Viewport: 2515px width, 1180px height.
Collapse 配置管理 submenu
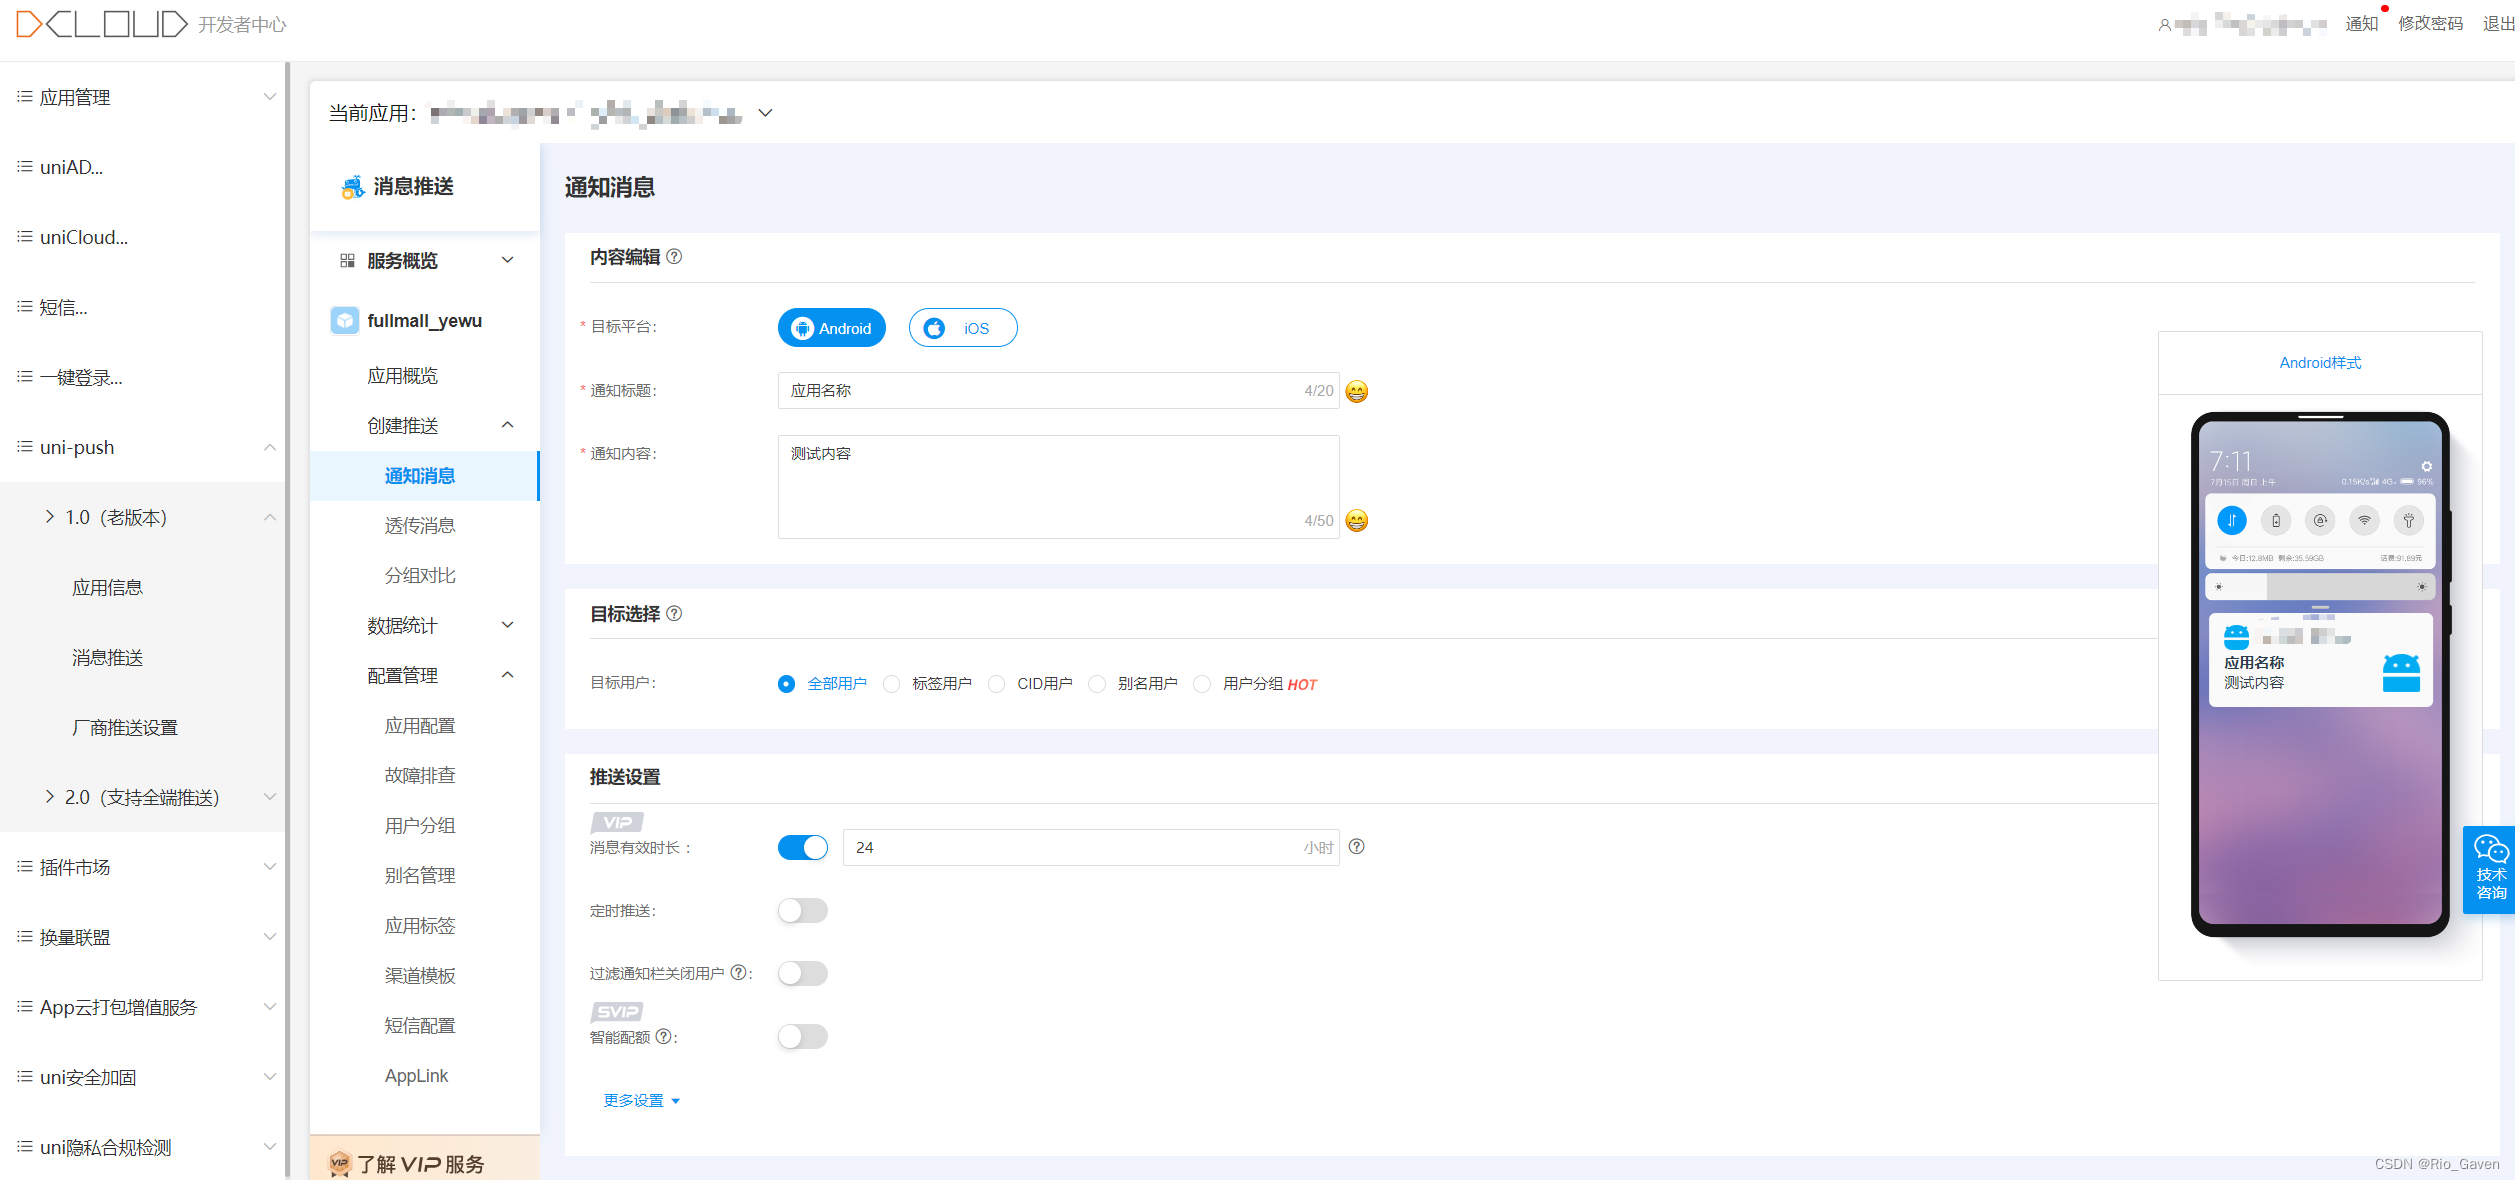pos(507,675)
